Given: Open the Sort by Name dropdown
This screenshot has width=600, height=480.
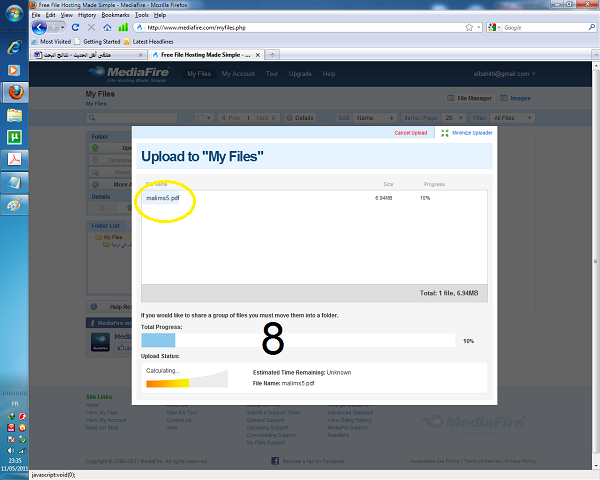Looking at the screenshot, I should [x=375, y=118].
